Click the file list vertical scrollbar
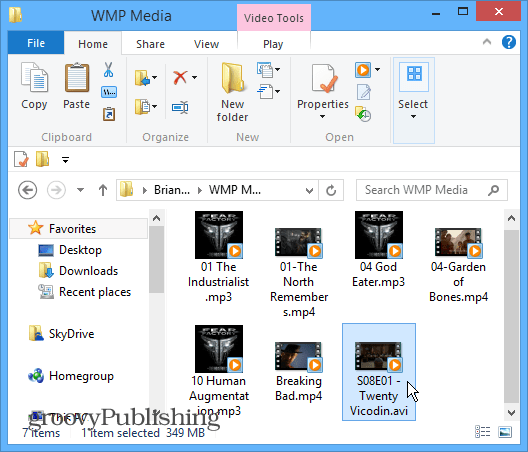This screenshot has width=528, height=452. coord(511,317)
